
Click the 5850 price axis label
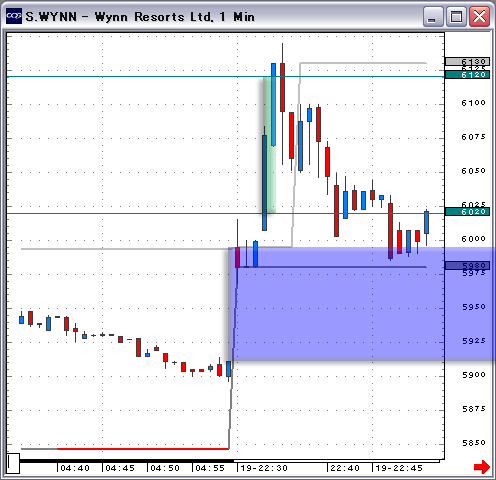(x=474, y=443)
